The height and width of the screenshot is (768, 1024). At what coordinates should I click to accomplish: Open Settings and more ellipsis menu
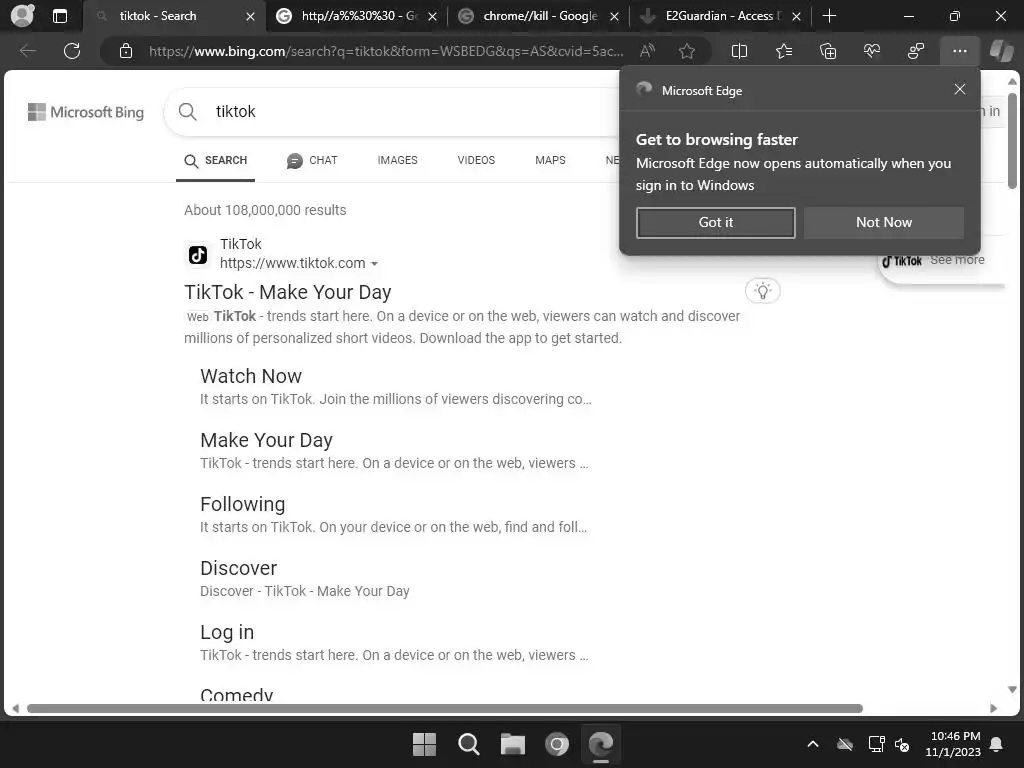pos(959,51)
